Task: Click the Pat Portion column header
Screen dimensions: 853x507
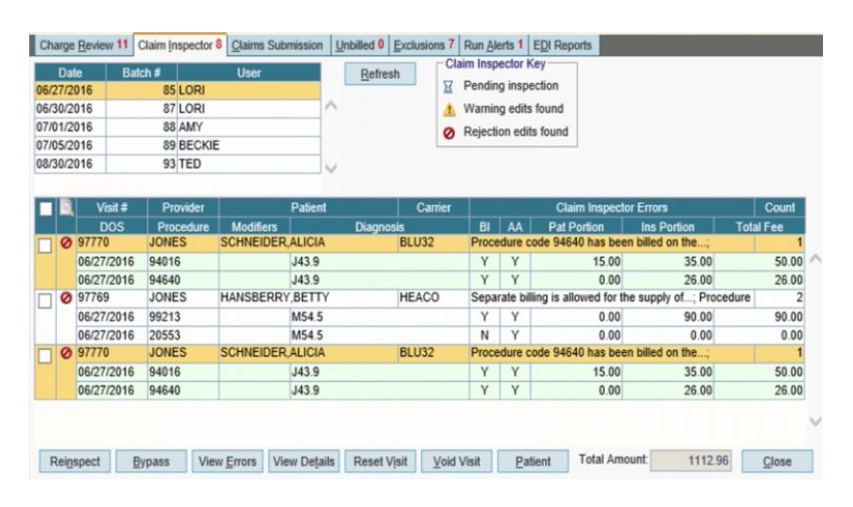Action: point(576,227)
